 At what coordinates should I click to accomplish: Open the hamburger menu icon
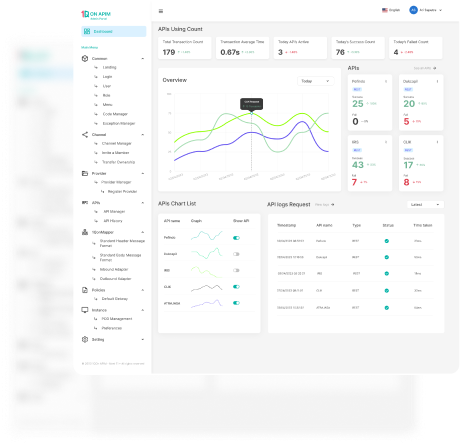[161, 11]
